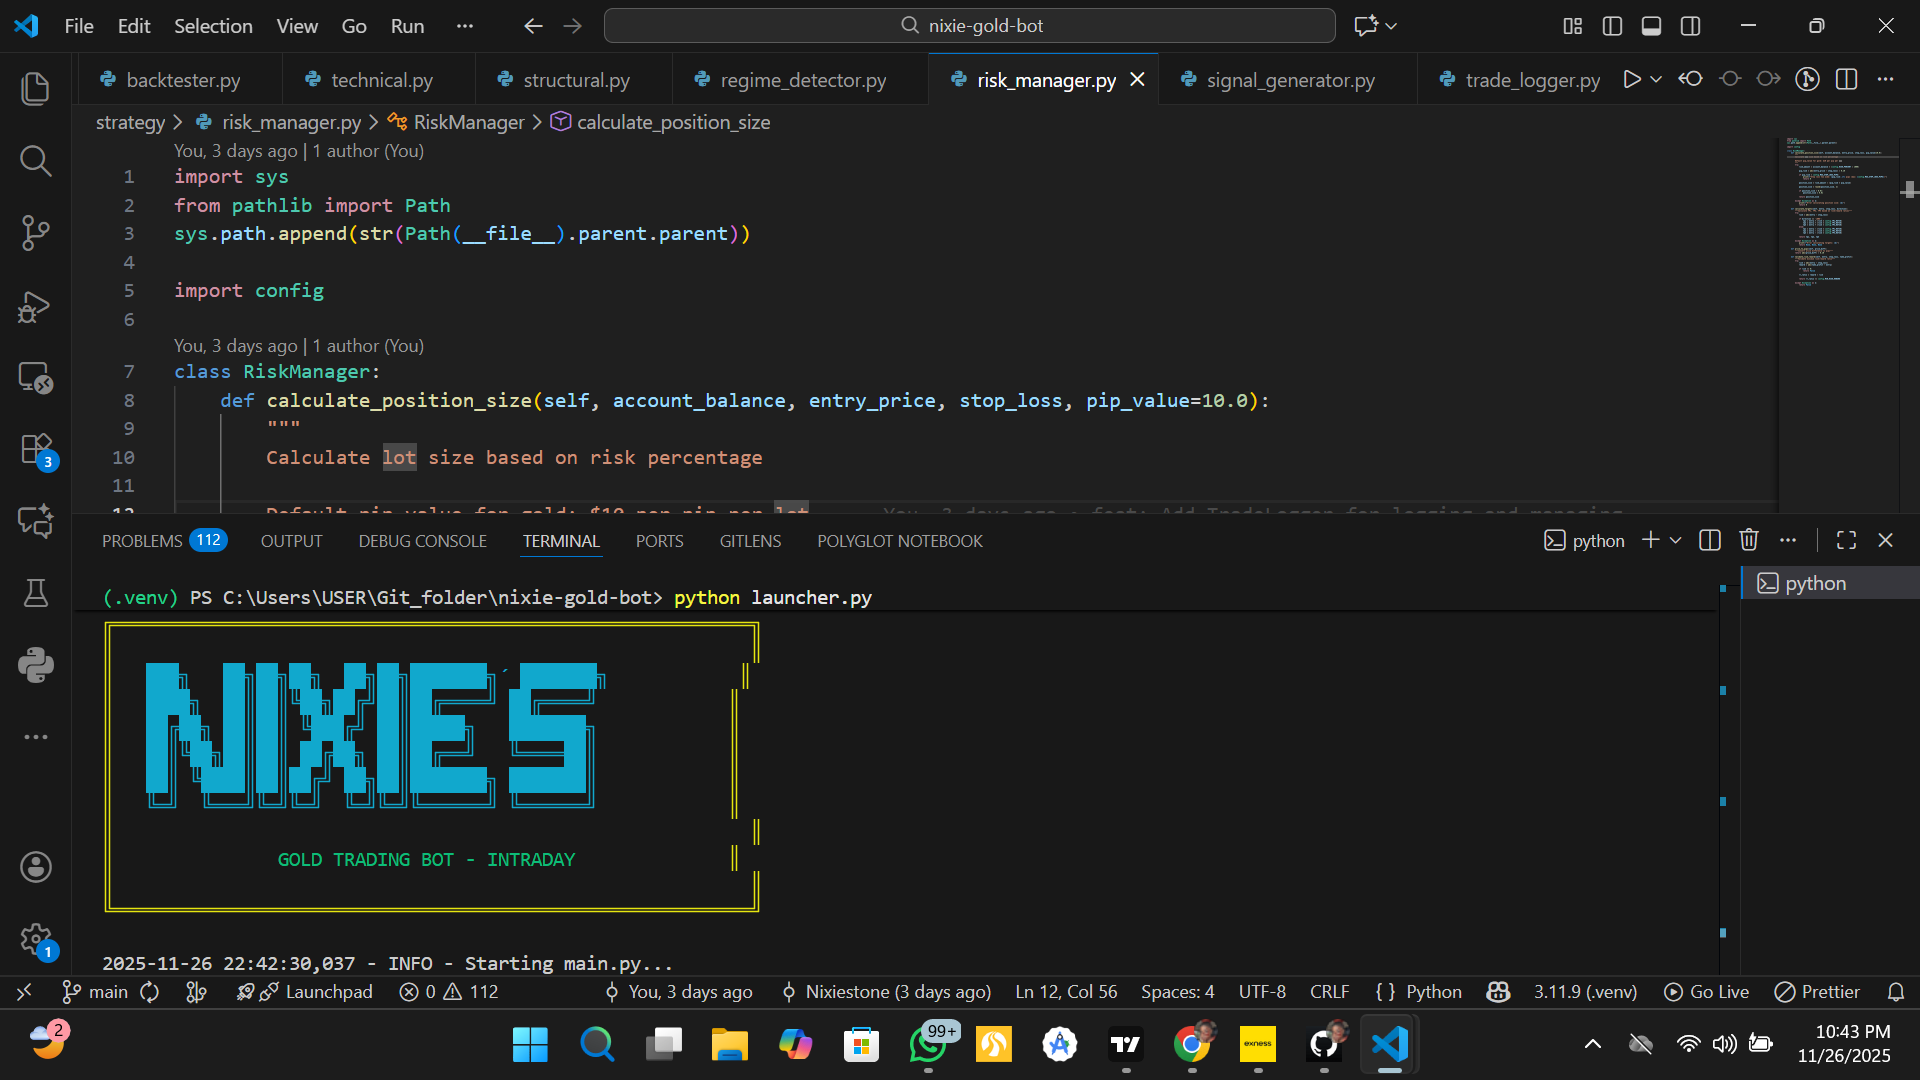
Task: Open the Manage gear menu
Action: click(36, 939)
